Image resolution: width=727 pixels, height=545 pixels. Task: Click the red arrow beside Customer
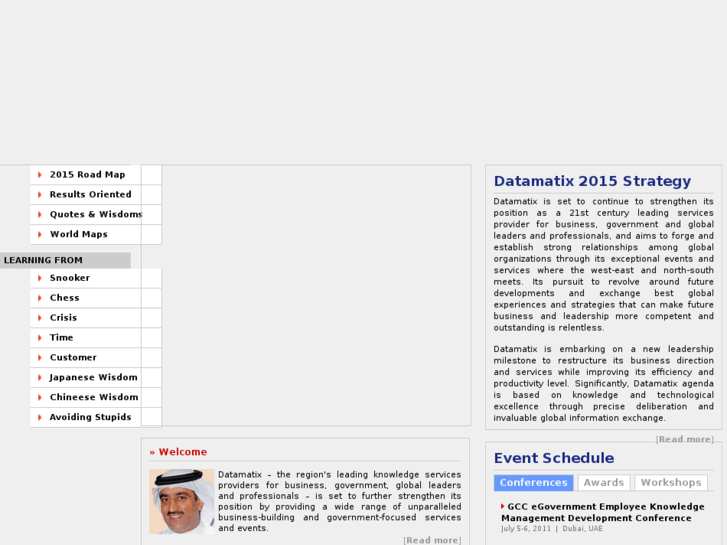click(40, 358)
